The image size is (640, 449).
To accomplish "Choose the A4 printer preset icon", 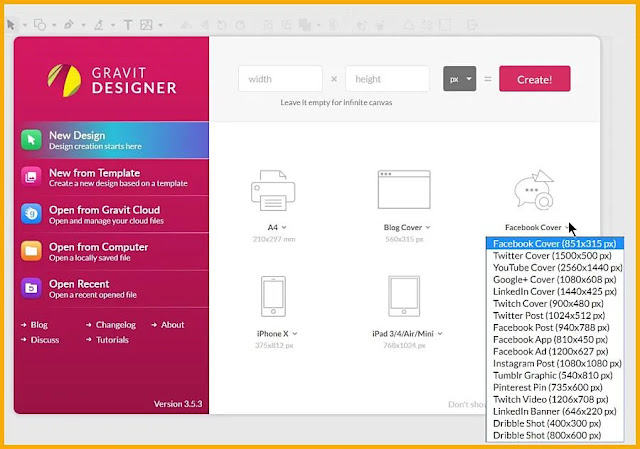I will point(273,190).
